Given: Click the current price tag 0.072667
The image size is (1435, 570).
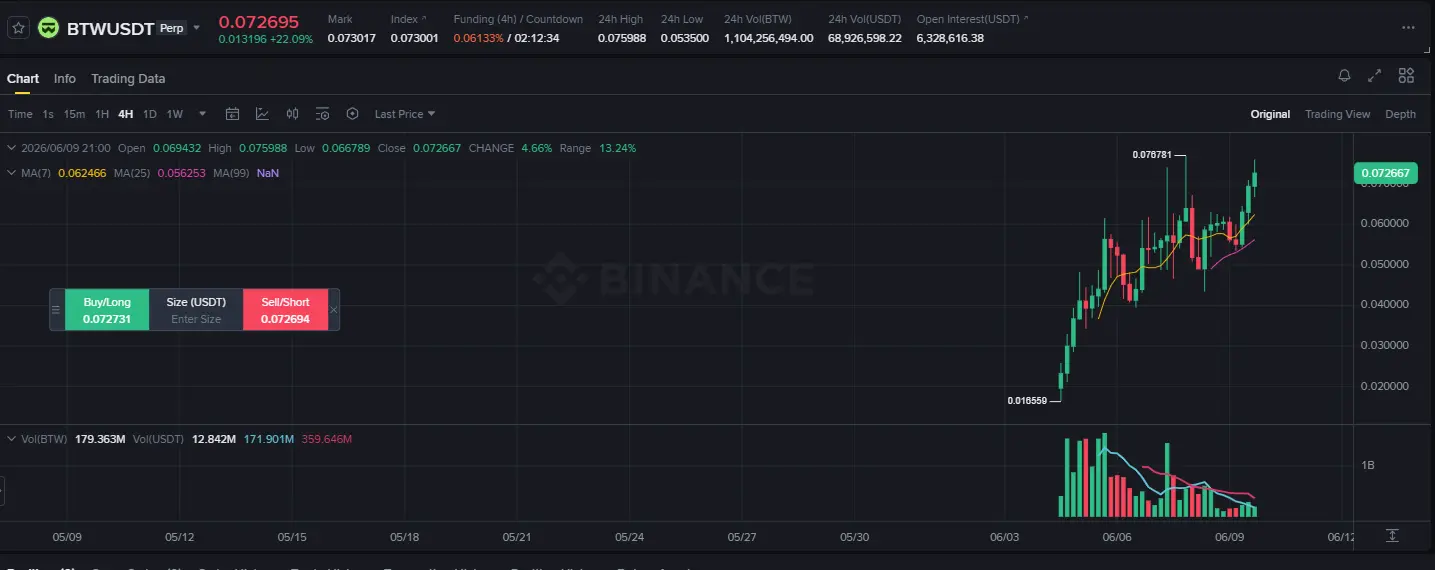Looking at the screenshot, I should coord(1385,173).
